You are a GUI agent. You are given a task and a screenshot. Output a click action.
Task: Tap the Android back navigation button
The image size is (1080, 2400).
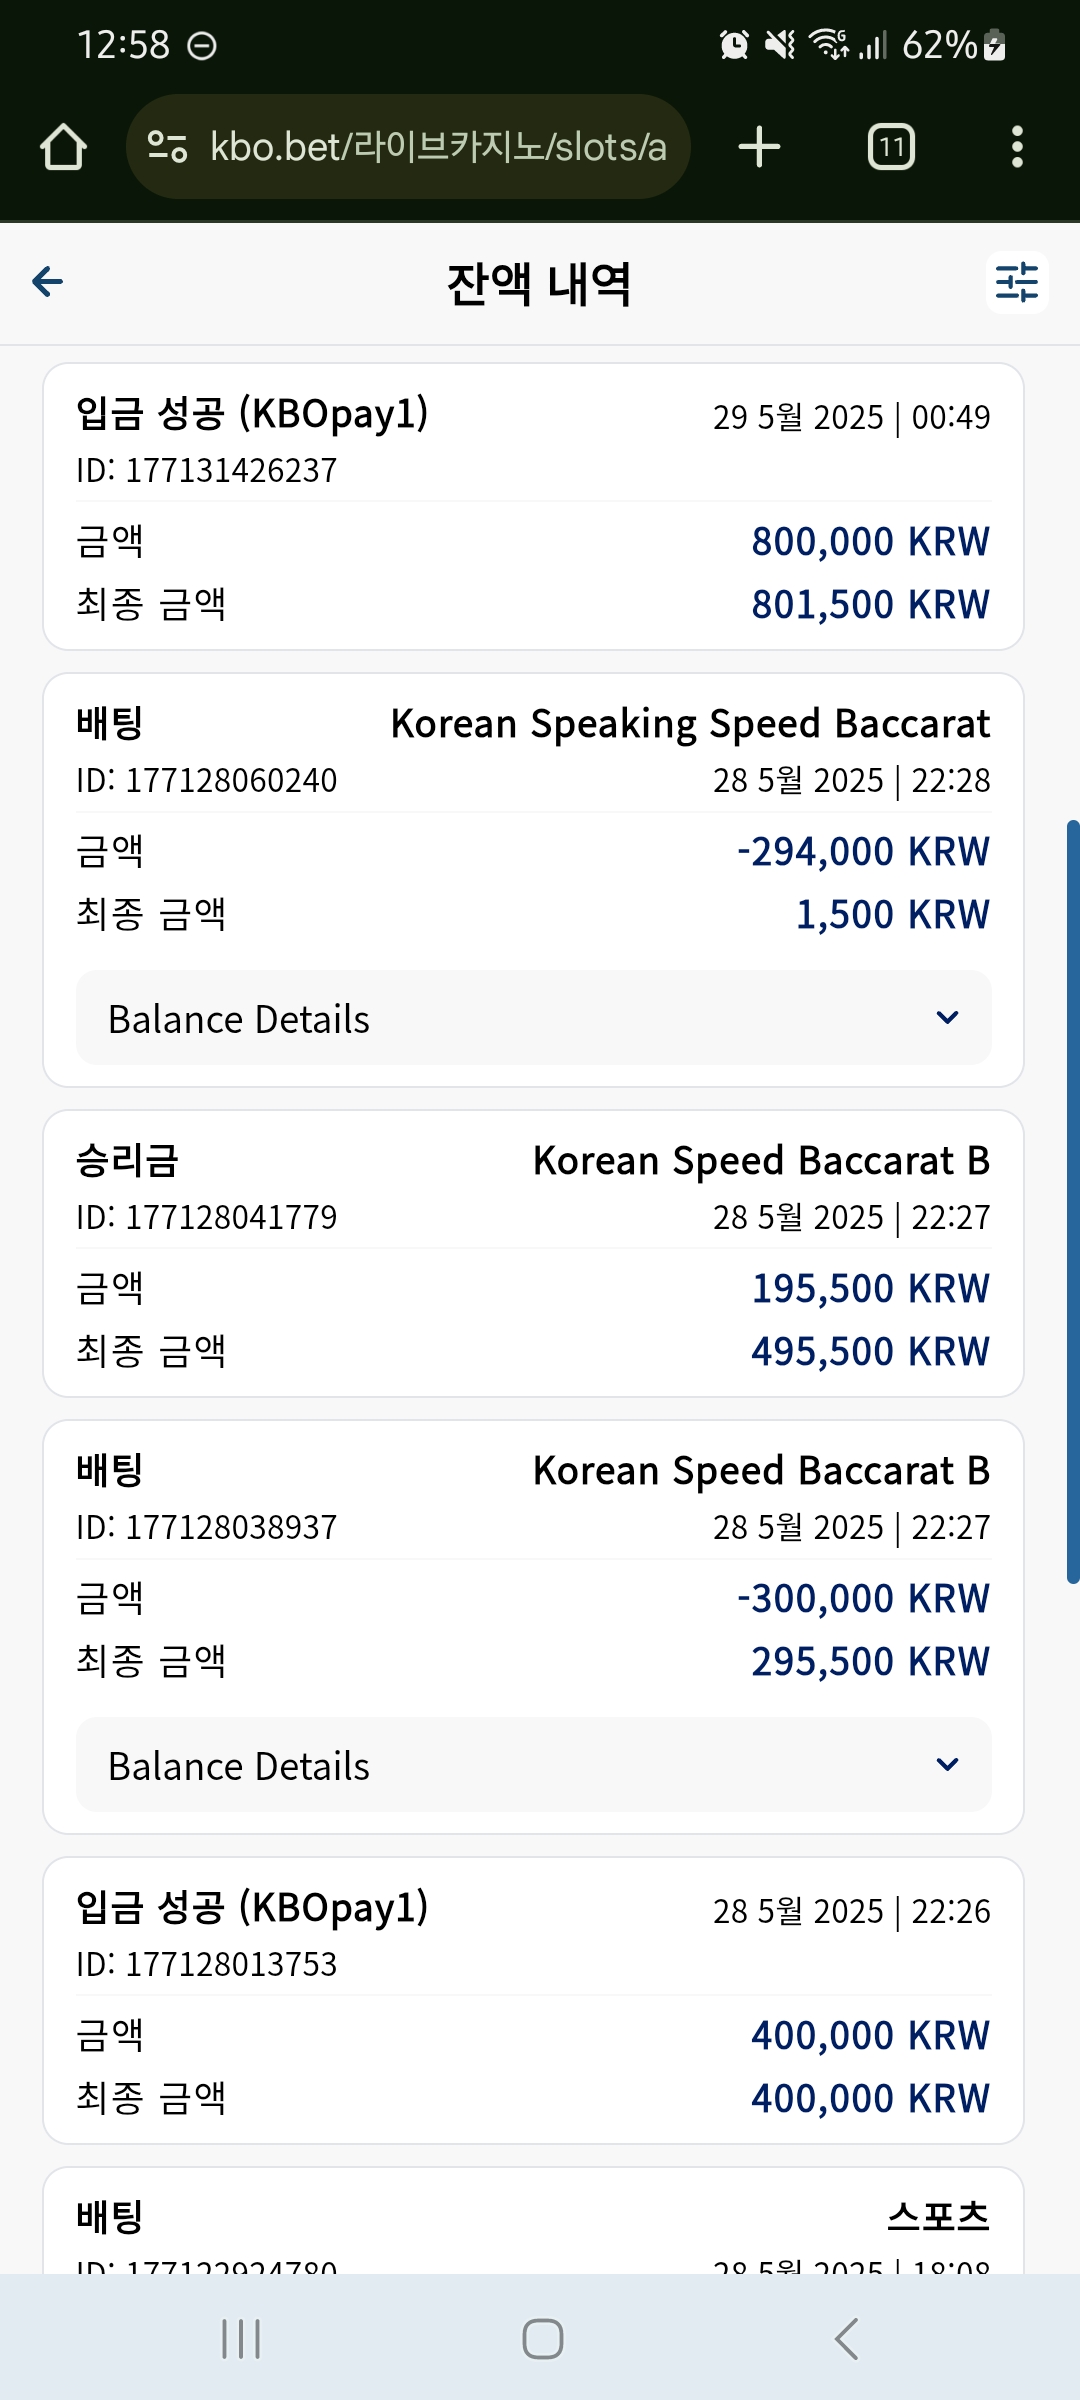click(x=846, y=2339)
